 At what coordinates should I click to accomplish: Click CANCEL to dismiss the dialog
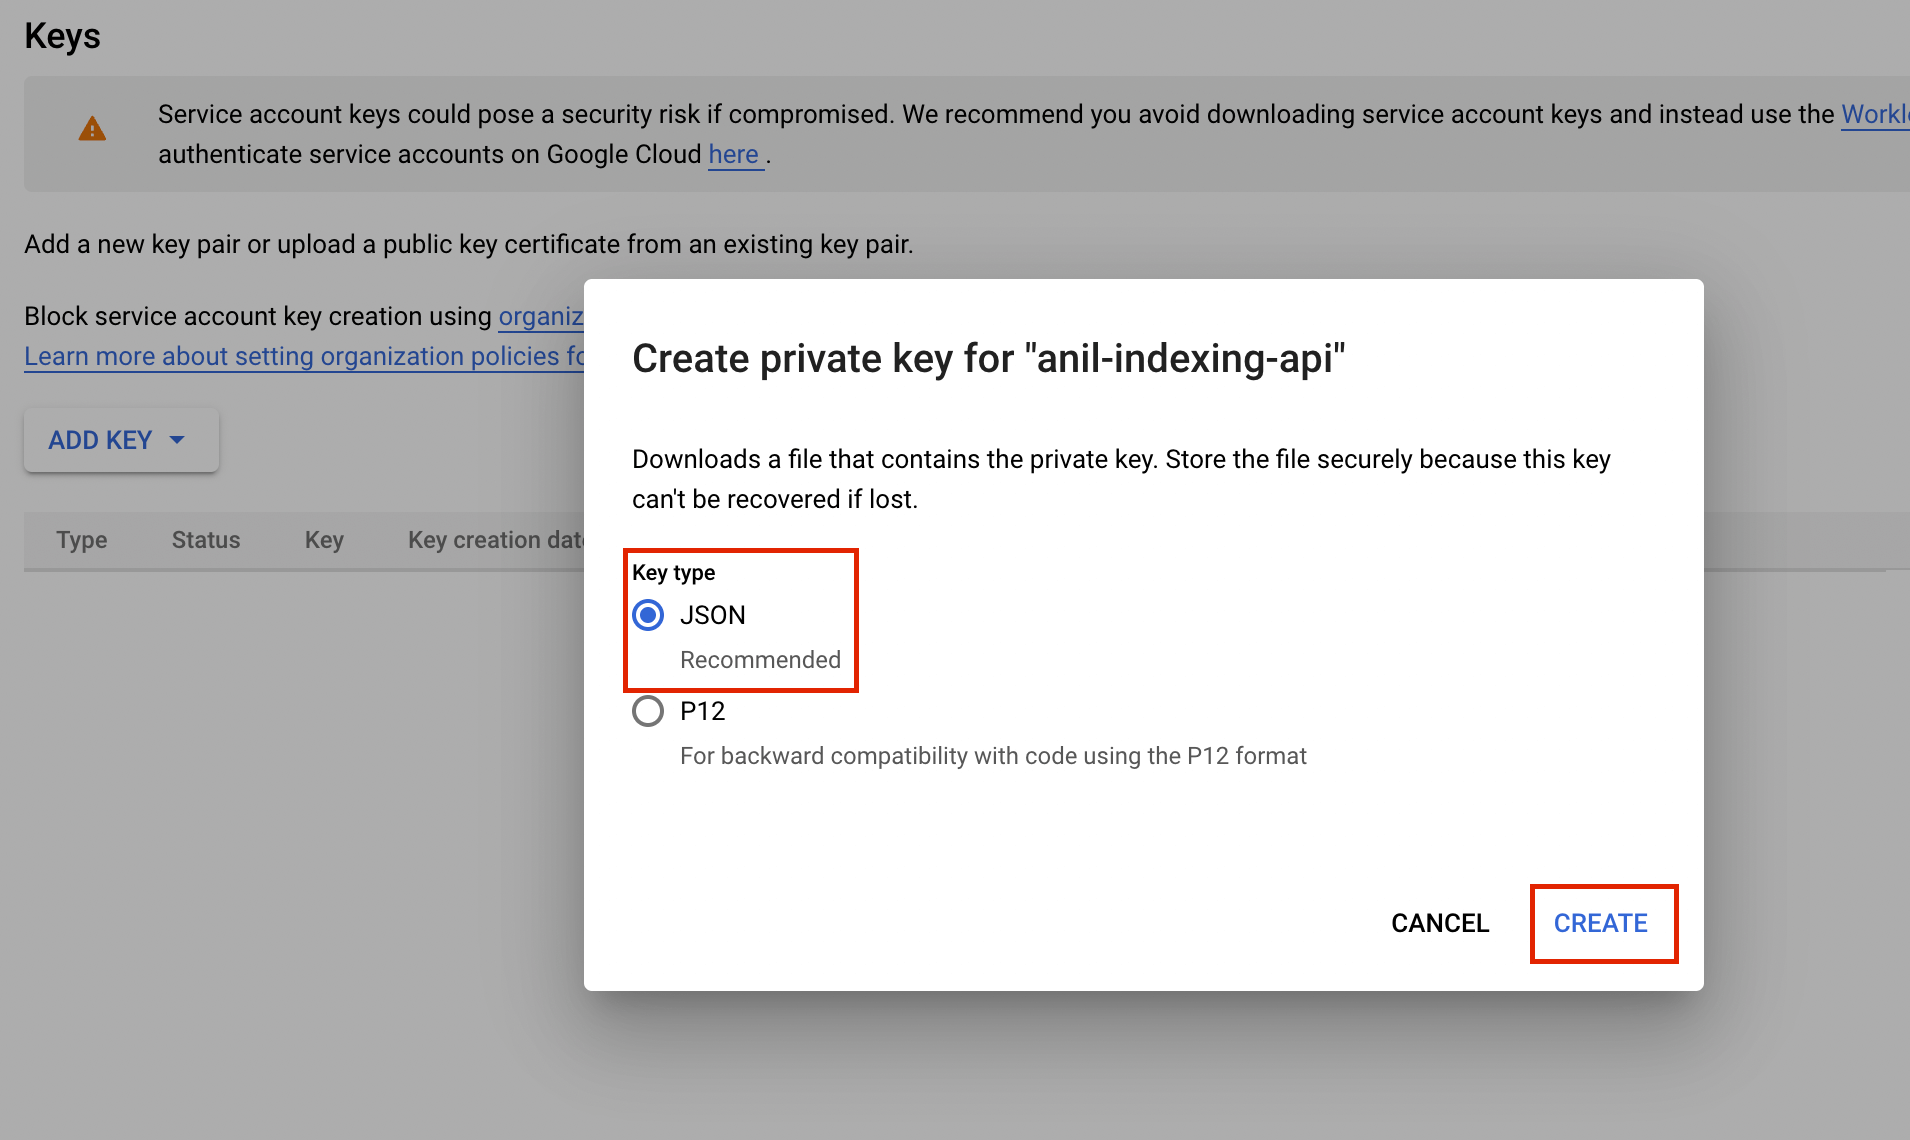(x=1440, y=923)
